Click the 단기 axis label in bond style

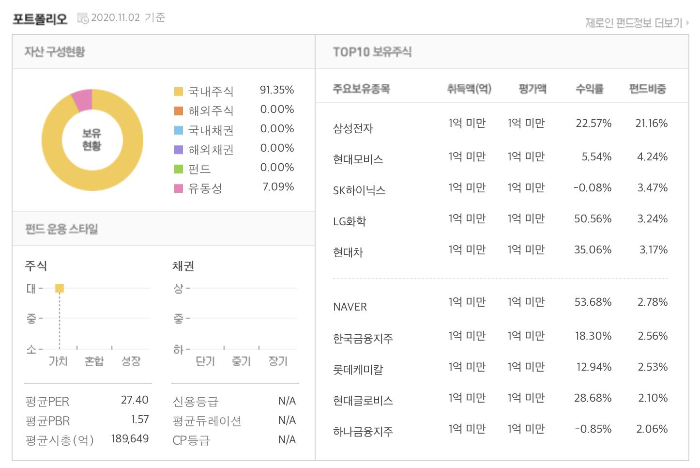[205, 361]
